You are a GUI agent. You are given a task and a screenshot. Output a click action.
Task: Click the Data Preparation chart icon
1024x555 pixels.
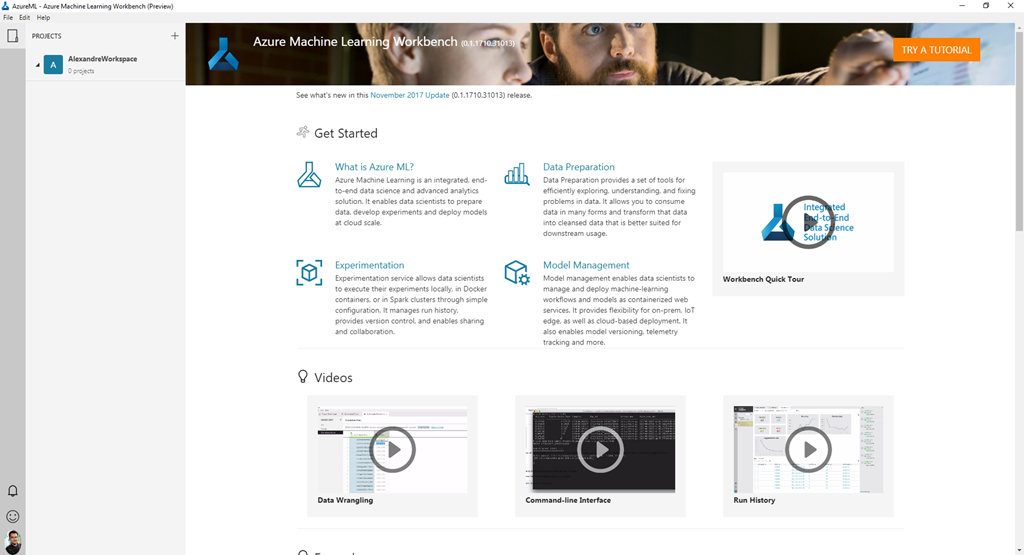[x=517, y=174]
